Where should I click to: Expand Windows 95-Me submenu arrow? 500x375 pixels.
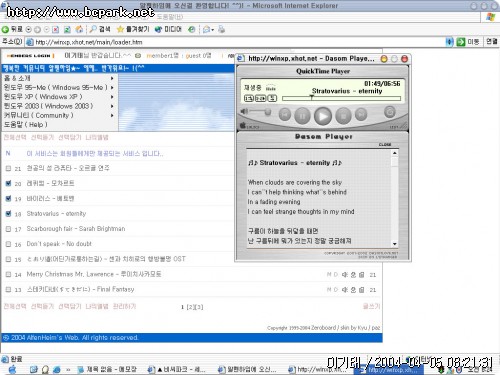click(x=112, y=87)
